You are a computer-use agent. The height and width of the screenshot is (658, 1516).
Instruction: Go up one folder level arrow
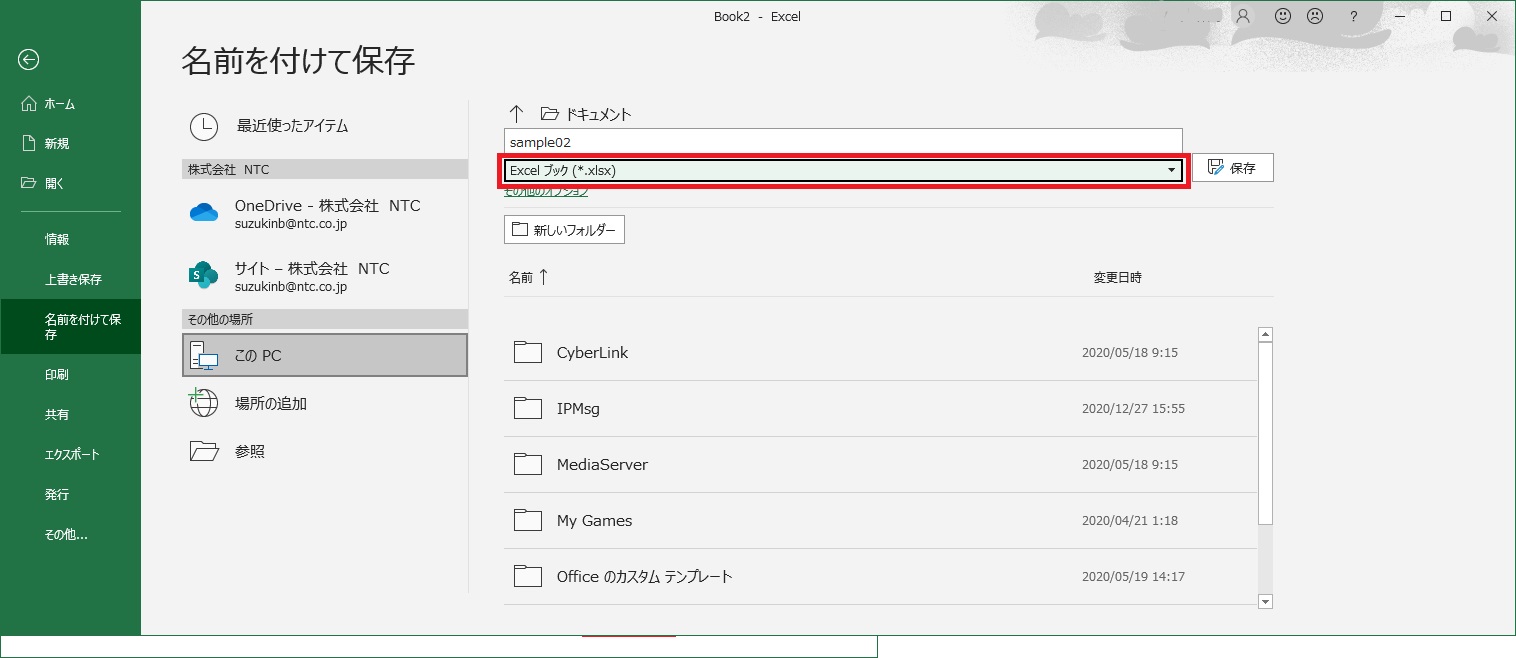(x=516, y=114)
